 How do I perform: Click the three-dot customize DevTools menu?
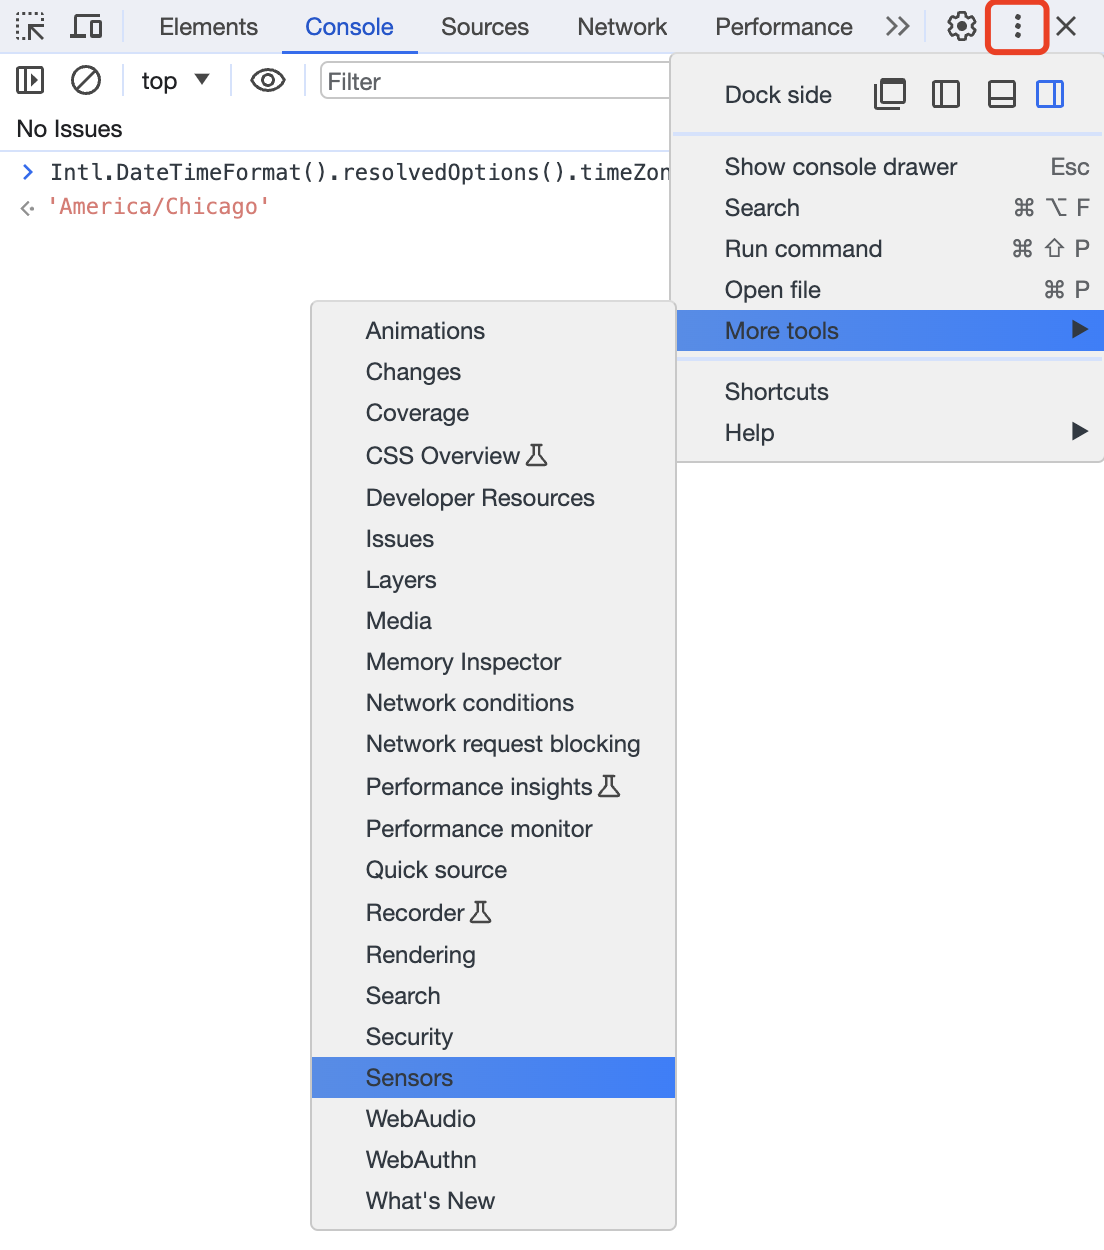pos(1017,27)
